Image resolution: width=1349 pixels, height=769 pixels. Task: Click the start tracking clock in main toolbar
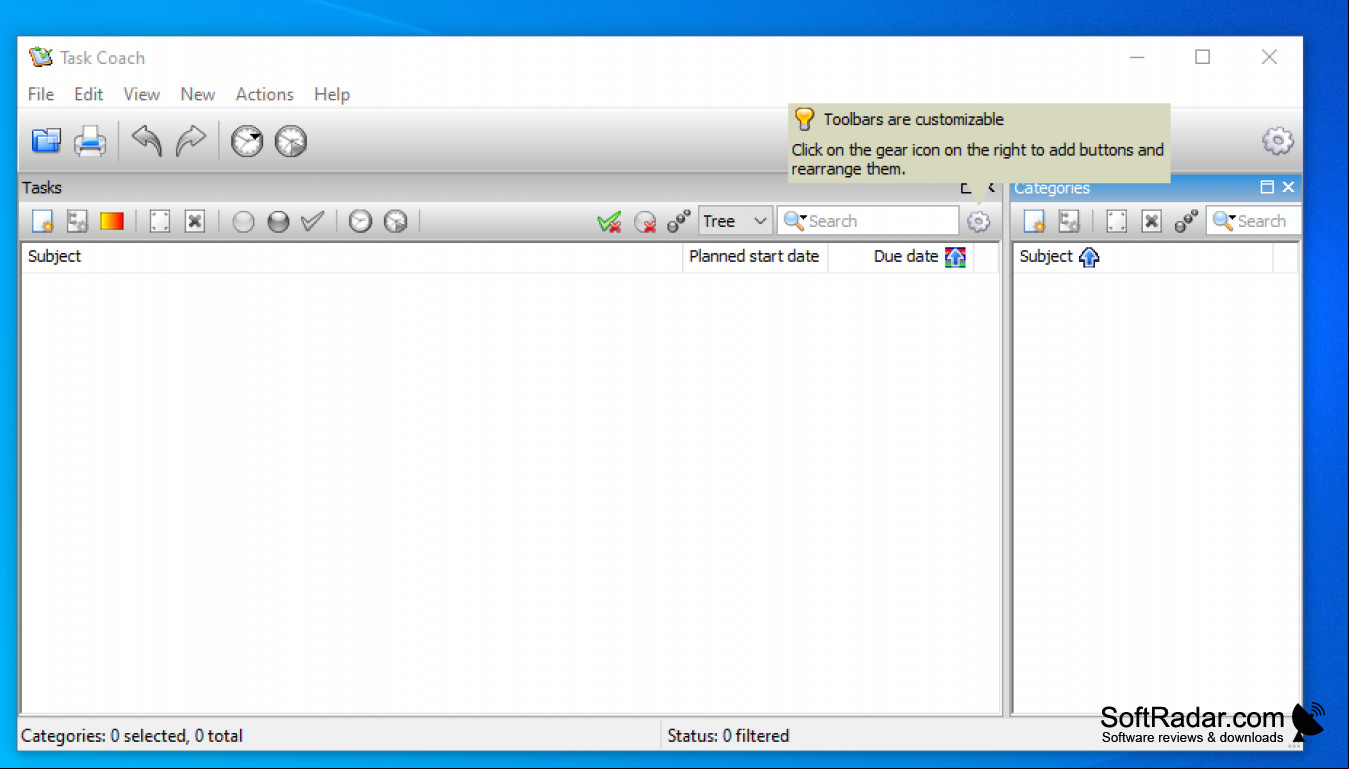click(247, 141)
